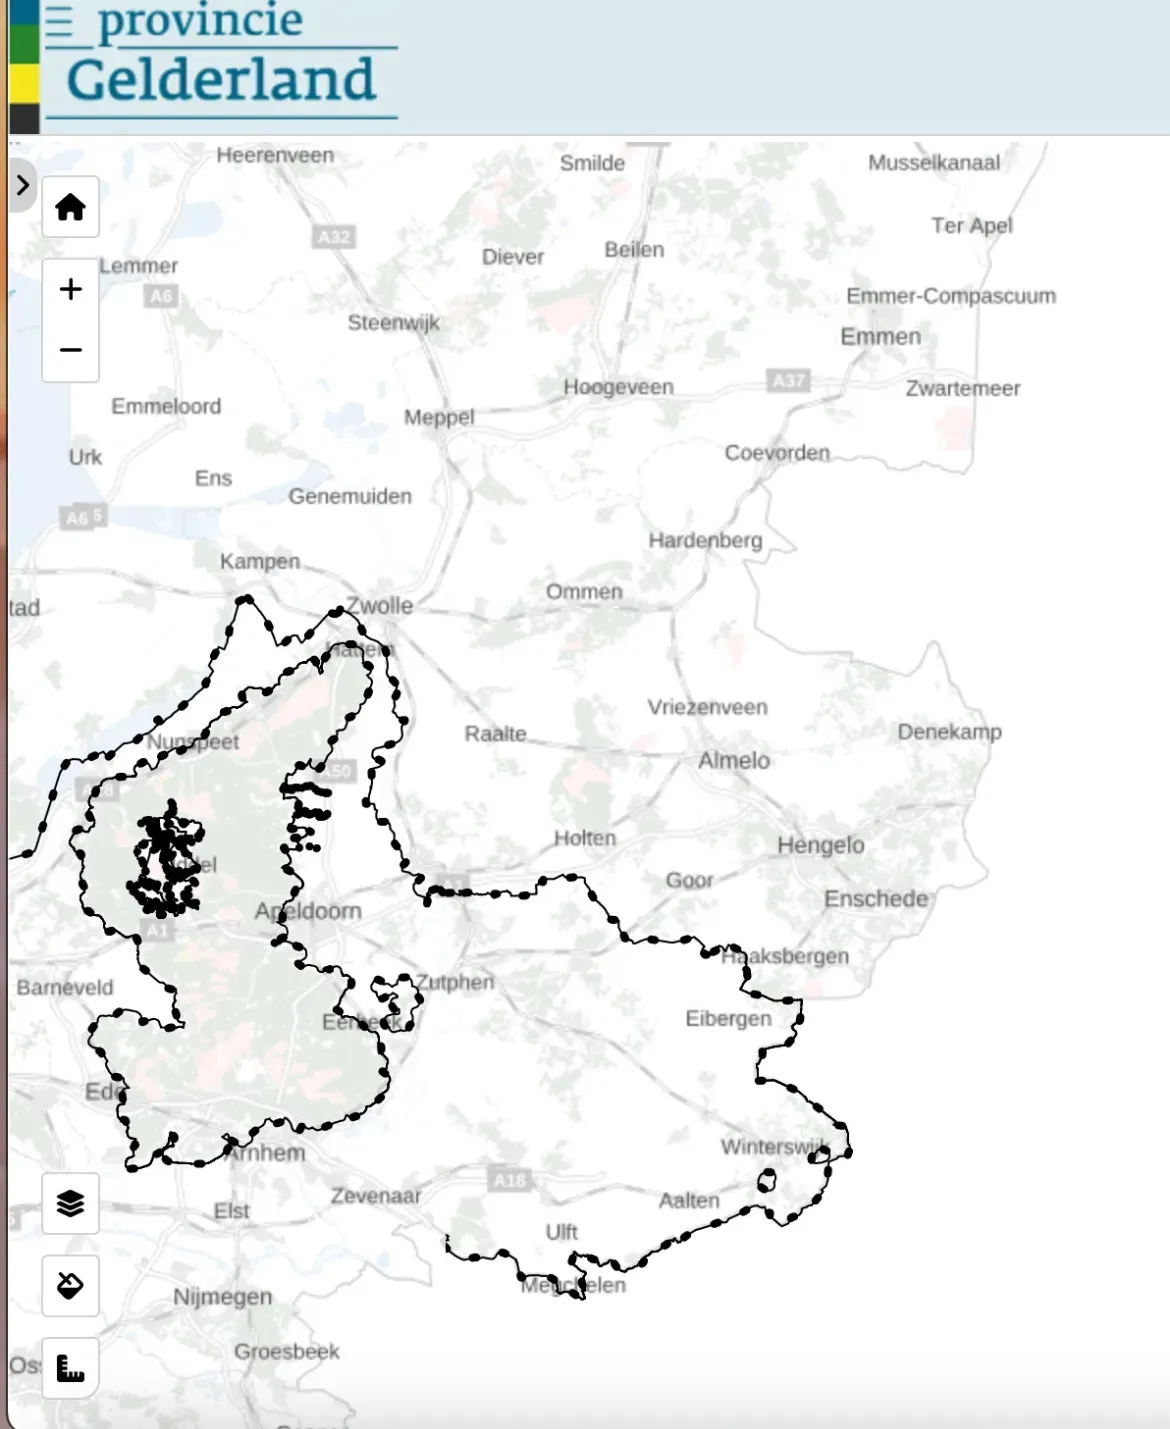Viewport: 1170px width, 1429px height.
Task: Activate the ruler measurement tool
Action: 70,1367
